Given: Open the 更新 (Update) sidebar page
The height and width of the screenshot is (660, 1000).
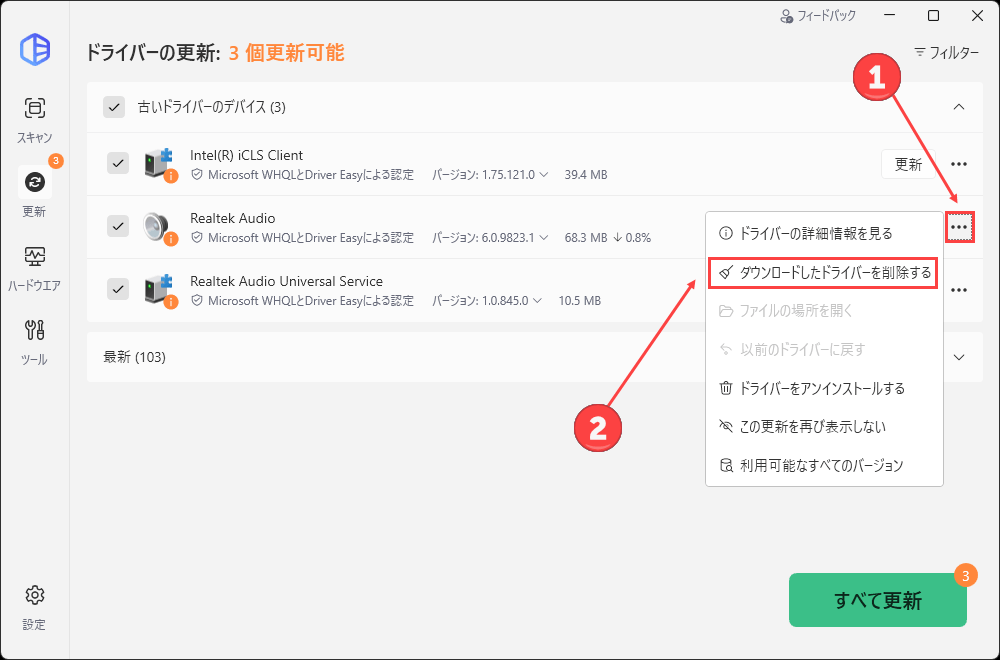Looking at the screenshot, I should point(34,193).
